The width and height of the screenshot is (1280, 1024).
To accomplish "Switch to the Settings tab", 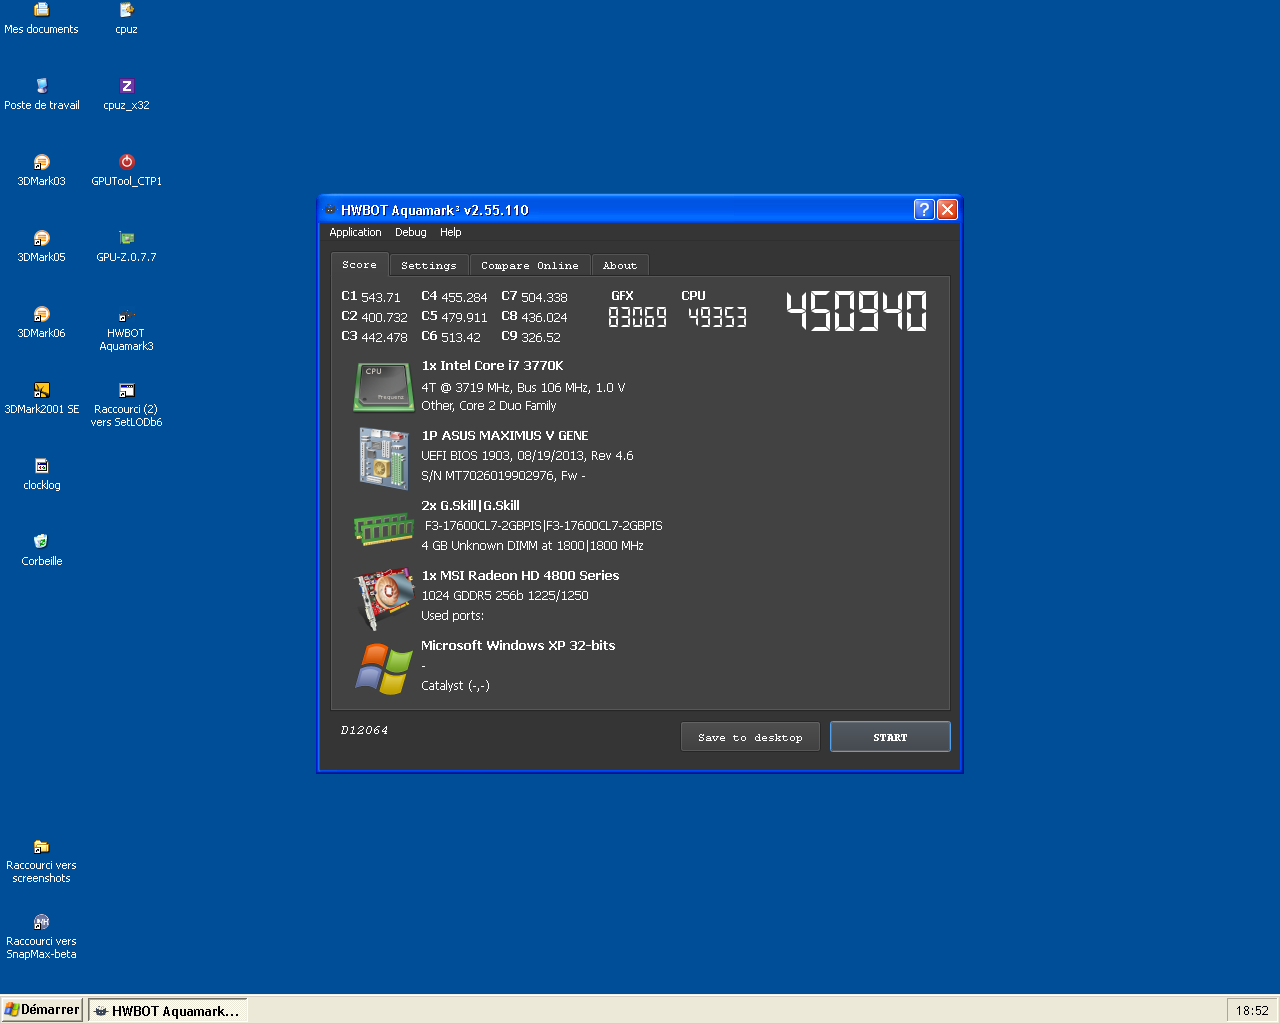I will [428, 265].
